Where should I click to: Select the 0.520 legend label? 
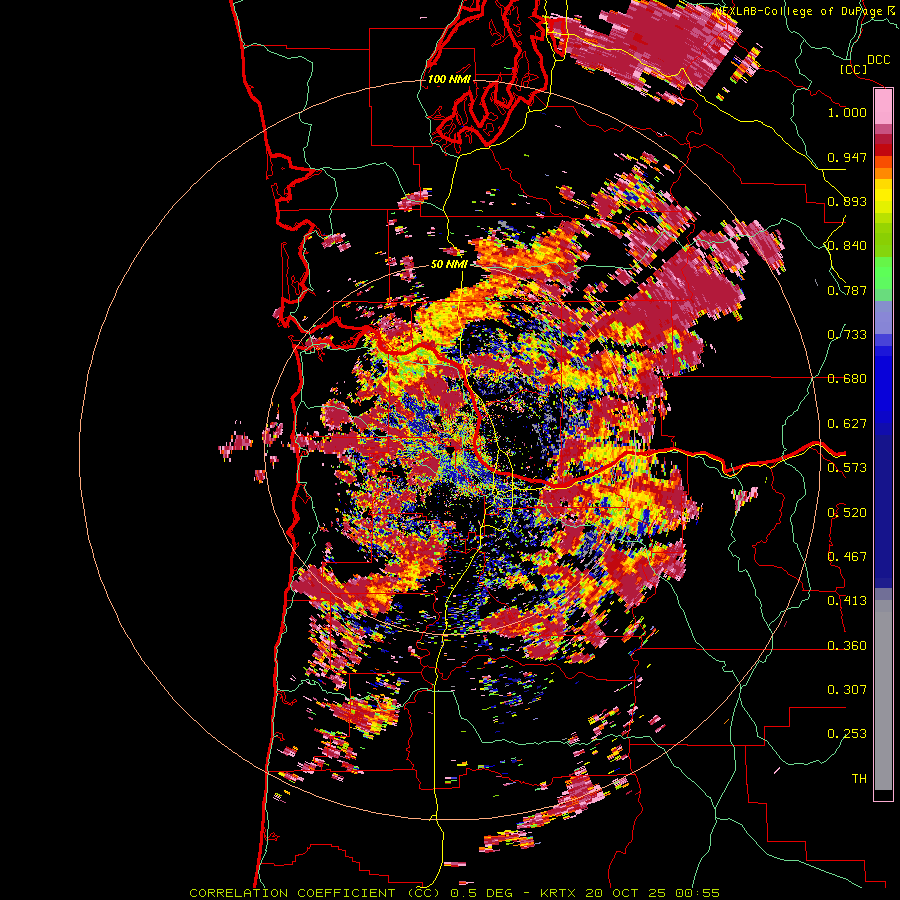click(x=847, y=513)
